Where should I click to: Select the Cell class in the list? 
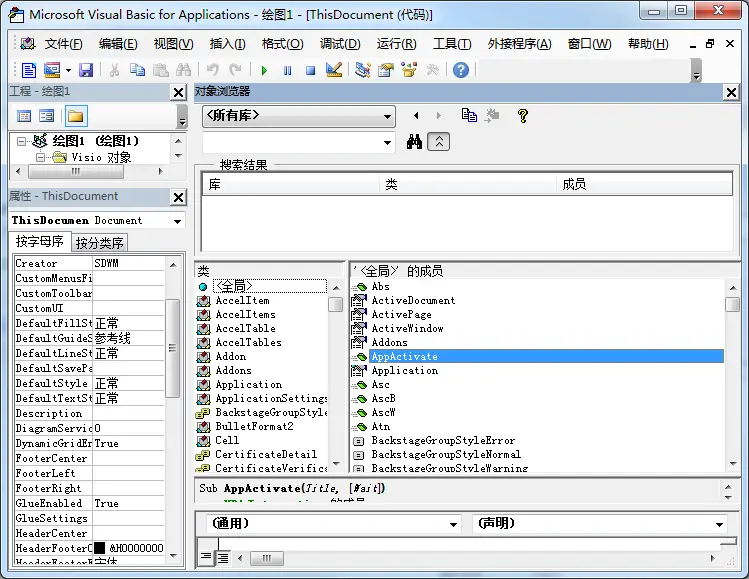click(227, 440)
